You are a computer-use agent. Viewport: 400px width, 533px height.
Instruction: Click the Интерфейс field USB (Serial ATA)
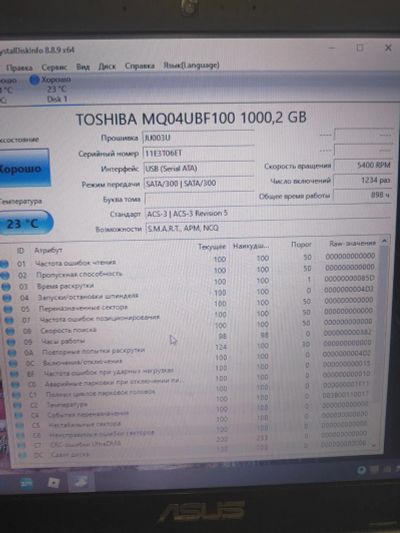point(199,168)
